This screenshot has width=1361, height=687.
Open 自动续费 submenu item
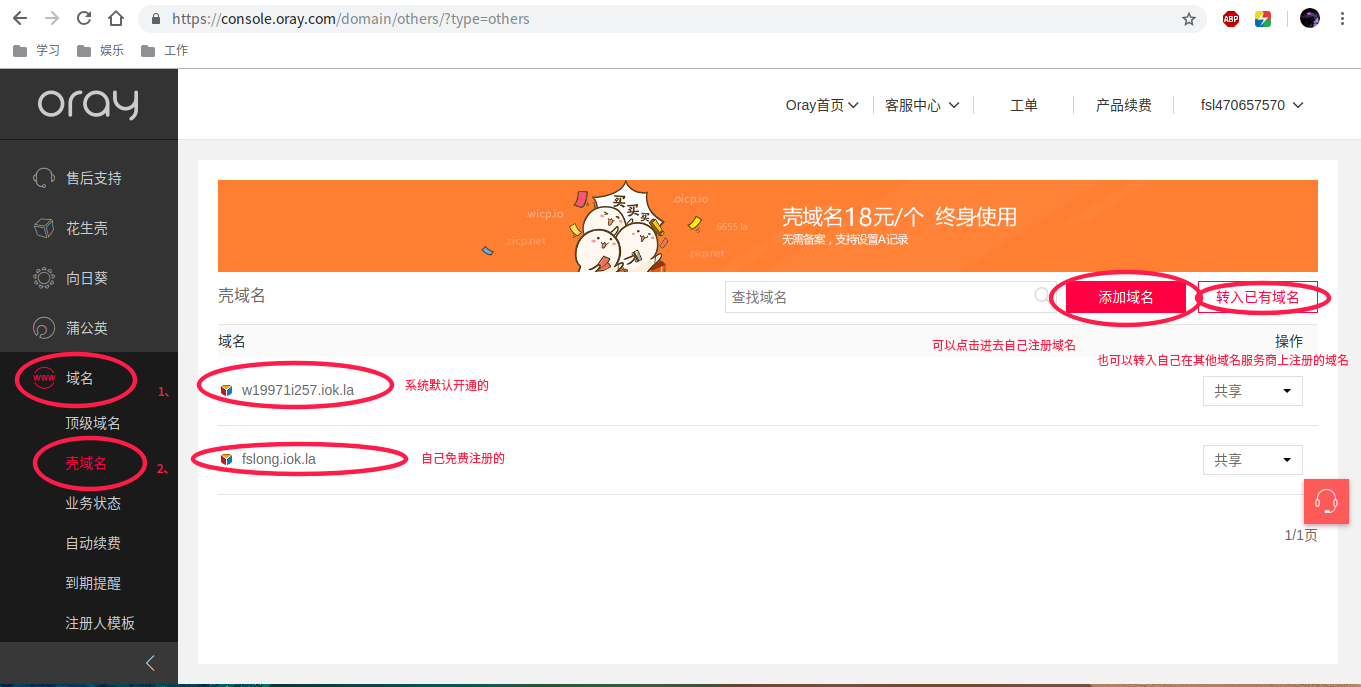[93, 543]
